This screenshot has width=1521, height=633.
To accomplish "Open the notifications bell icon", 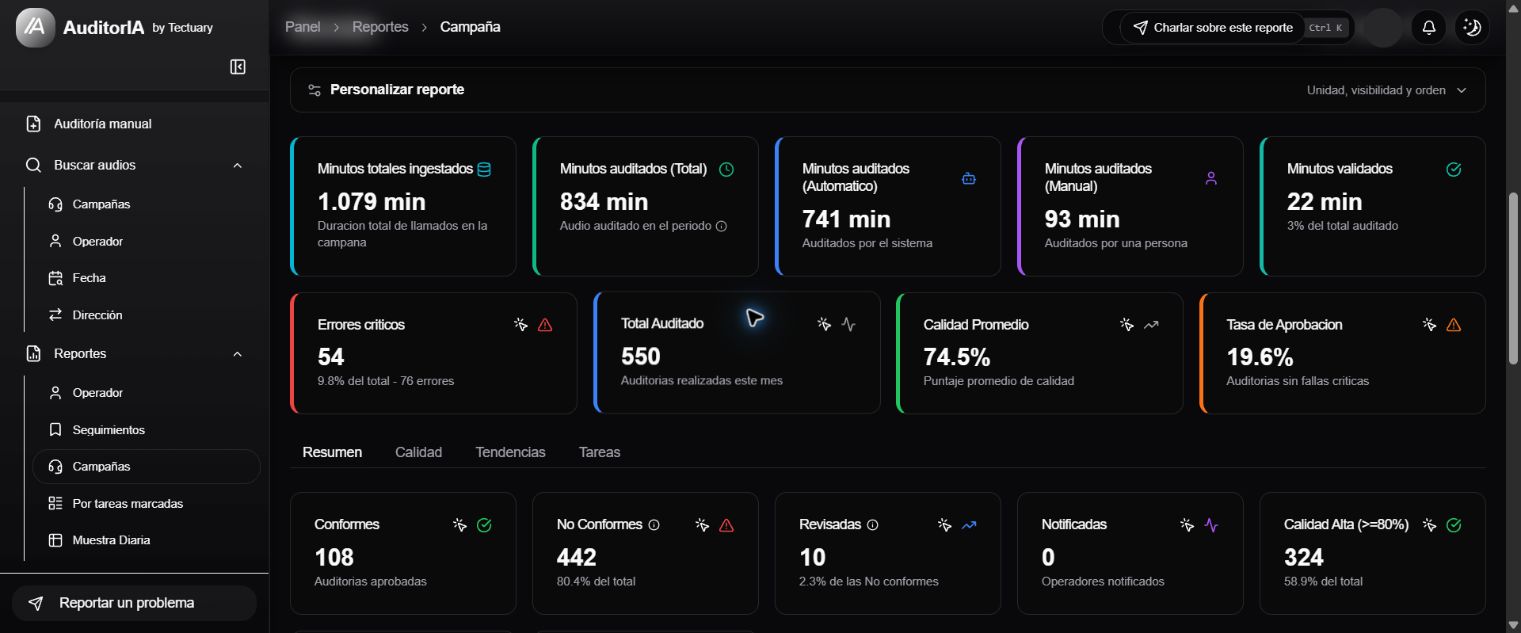I will [x=1429, y=28].
